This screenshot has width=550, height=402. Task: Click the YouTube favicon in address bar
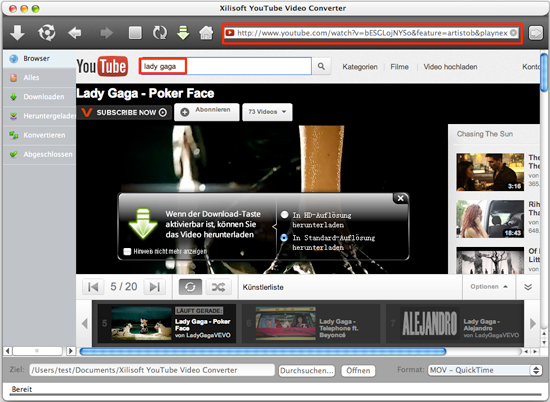tap(230, 33)
